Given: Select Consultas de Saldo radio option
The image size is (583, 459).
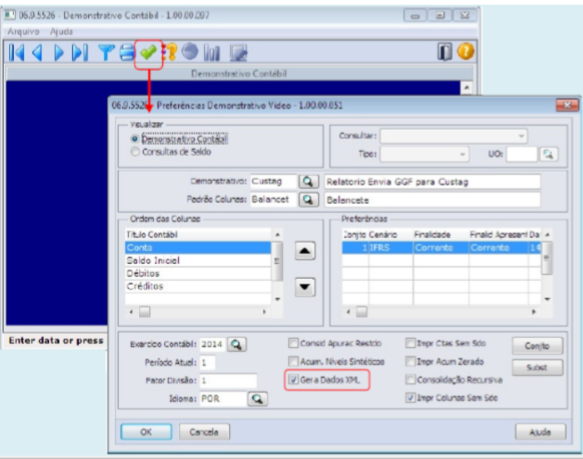Looking at the screenshot, I should (135, 152).
